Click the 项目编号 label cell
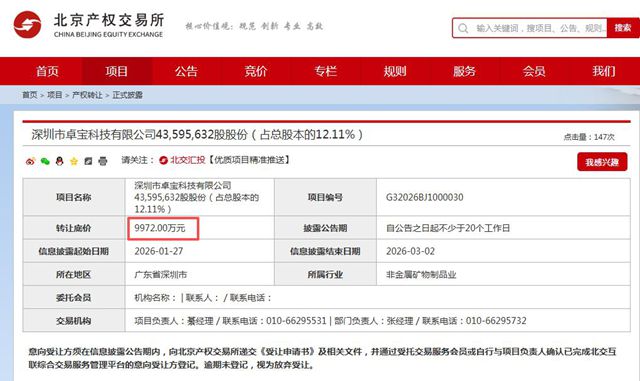 (325, 197)
